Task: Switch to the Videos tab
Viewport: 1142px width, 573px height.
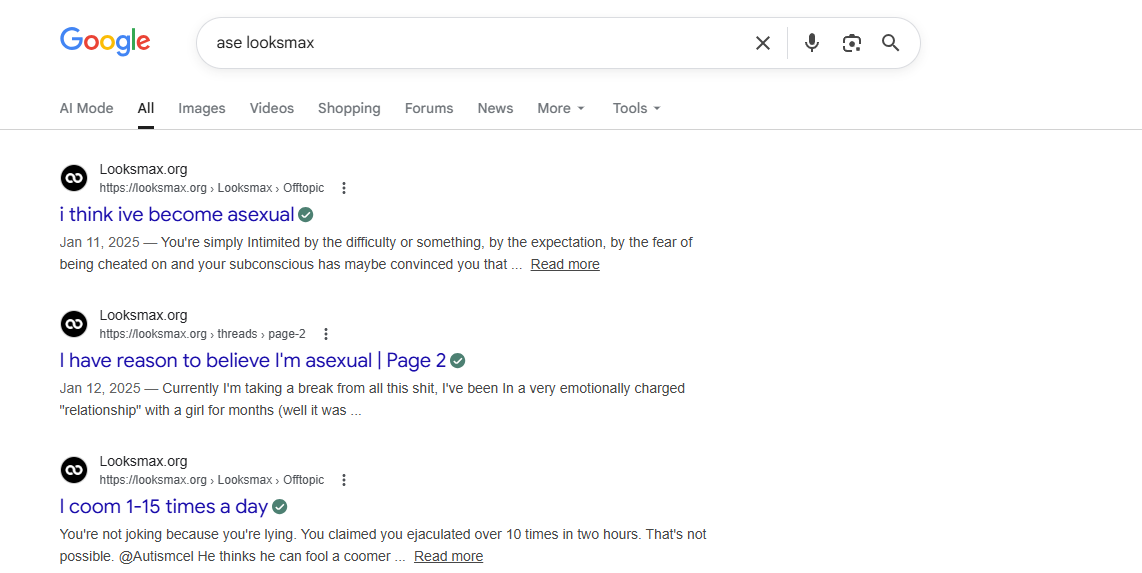Action: [x=272, y=108]
